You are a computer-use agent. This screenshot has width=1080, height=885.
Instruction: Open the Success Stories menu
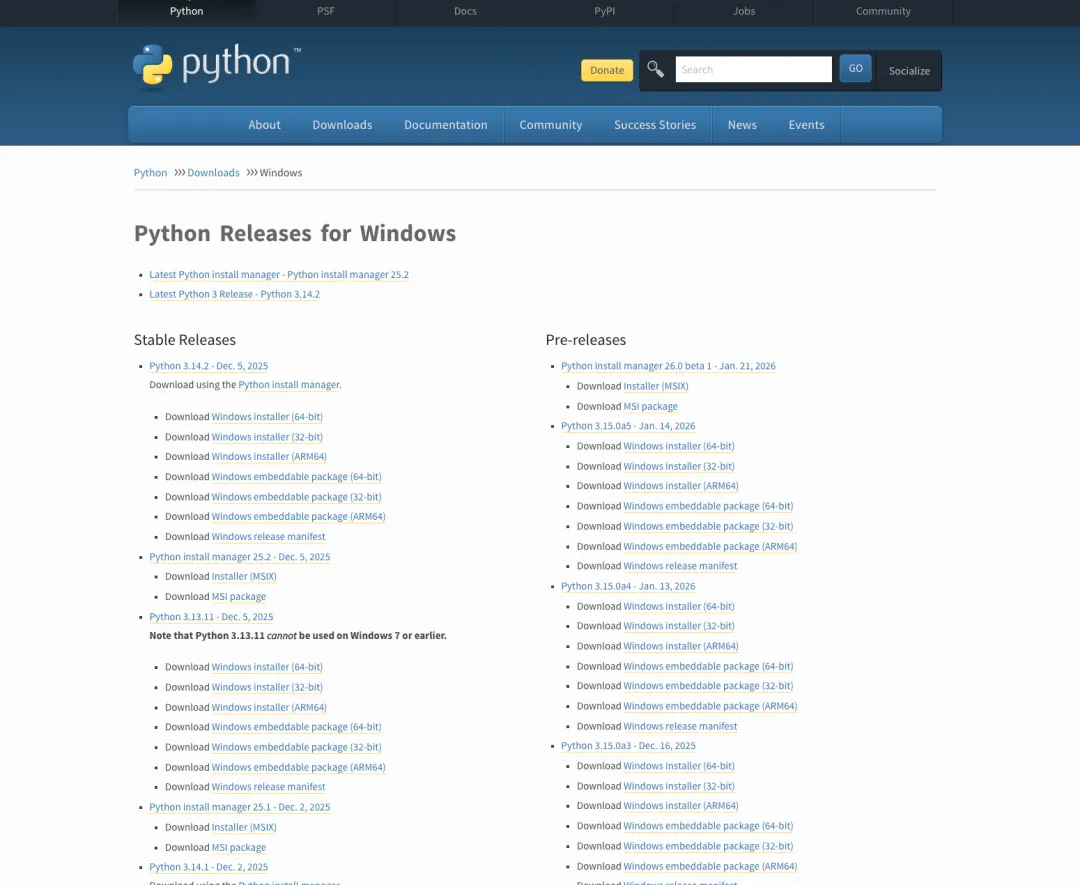tap(655, 125)
